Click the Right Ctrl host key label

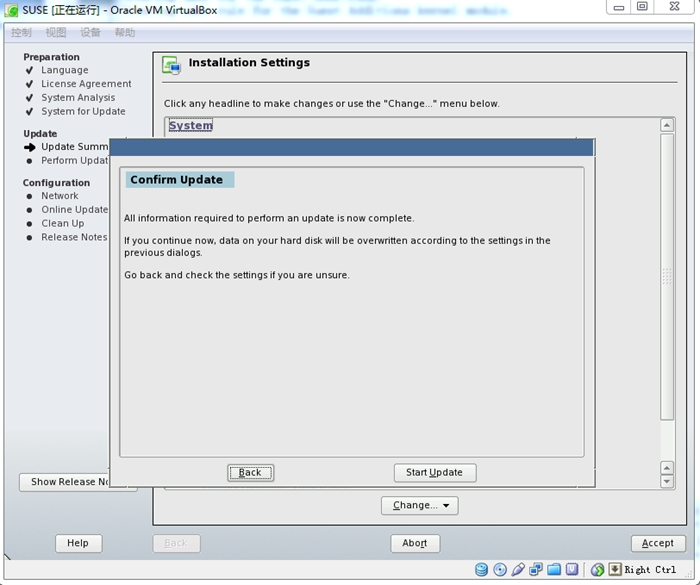[650, 569]
